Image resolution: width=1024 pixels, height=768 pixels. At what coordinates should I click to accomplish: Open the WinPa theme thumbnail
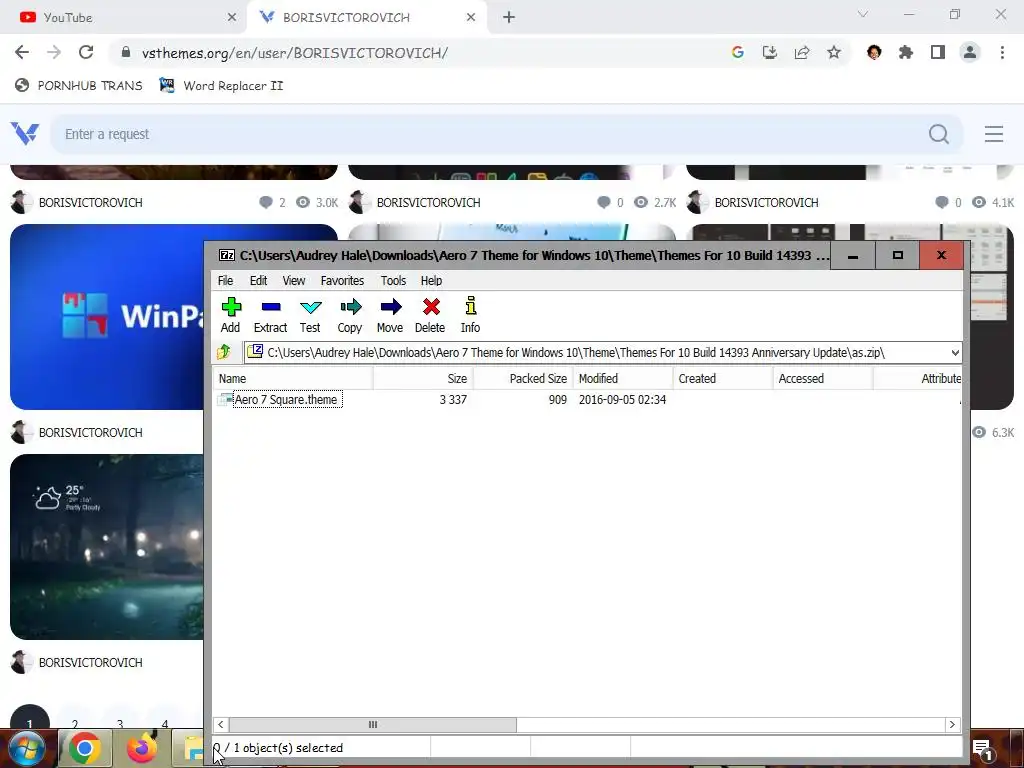(x=107, y=317)
